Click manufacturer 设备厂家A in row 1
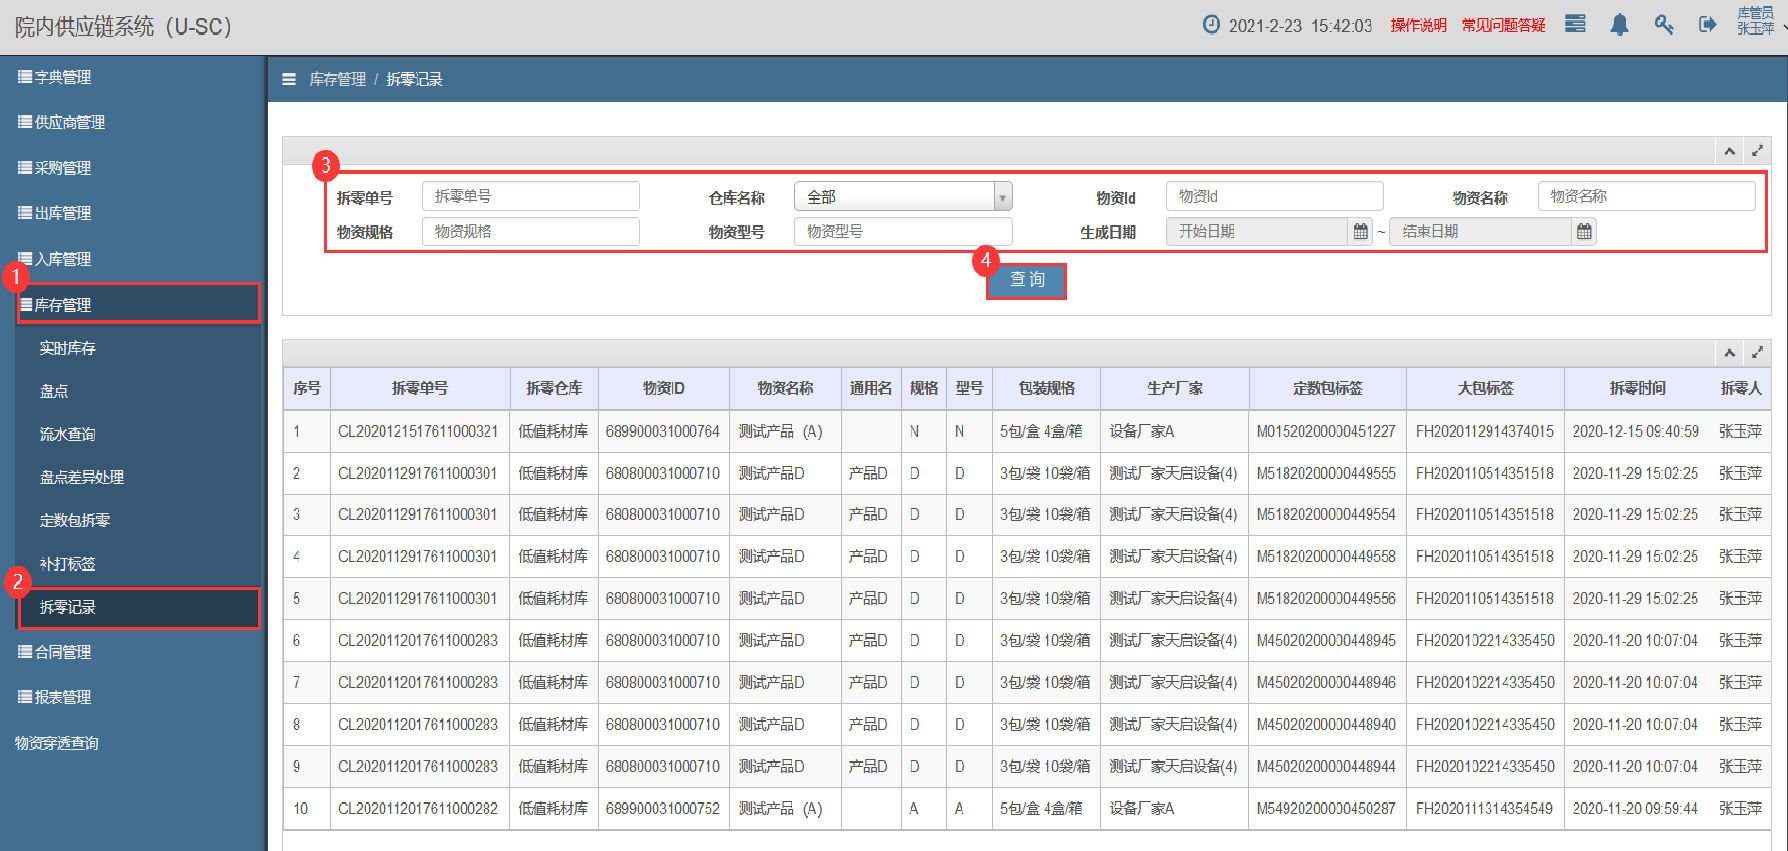The image size is (1788, 851). pos(1142,431)
